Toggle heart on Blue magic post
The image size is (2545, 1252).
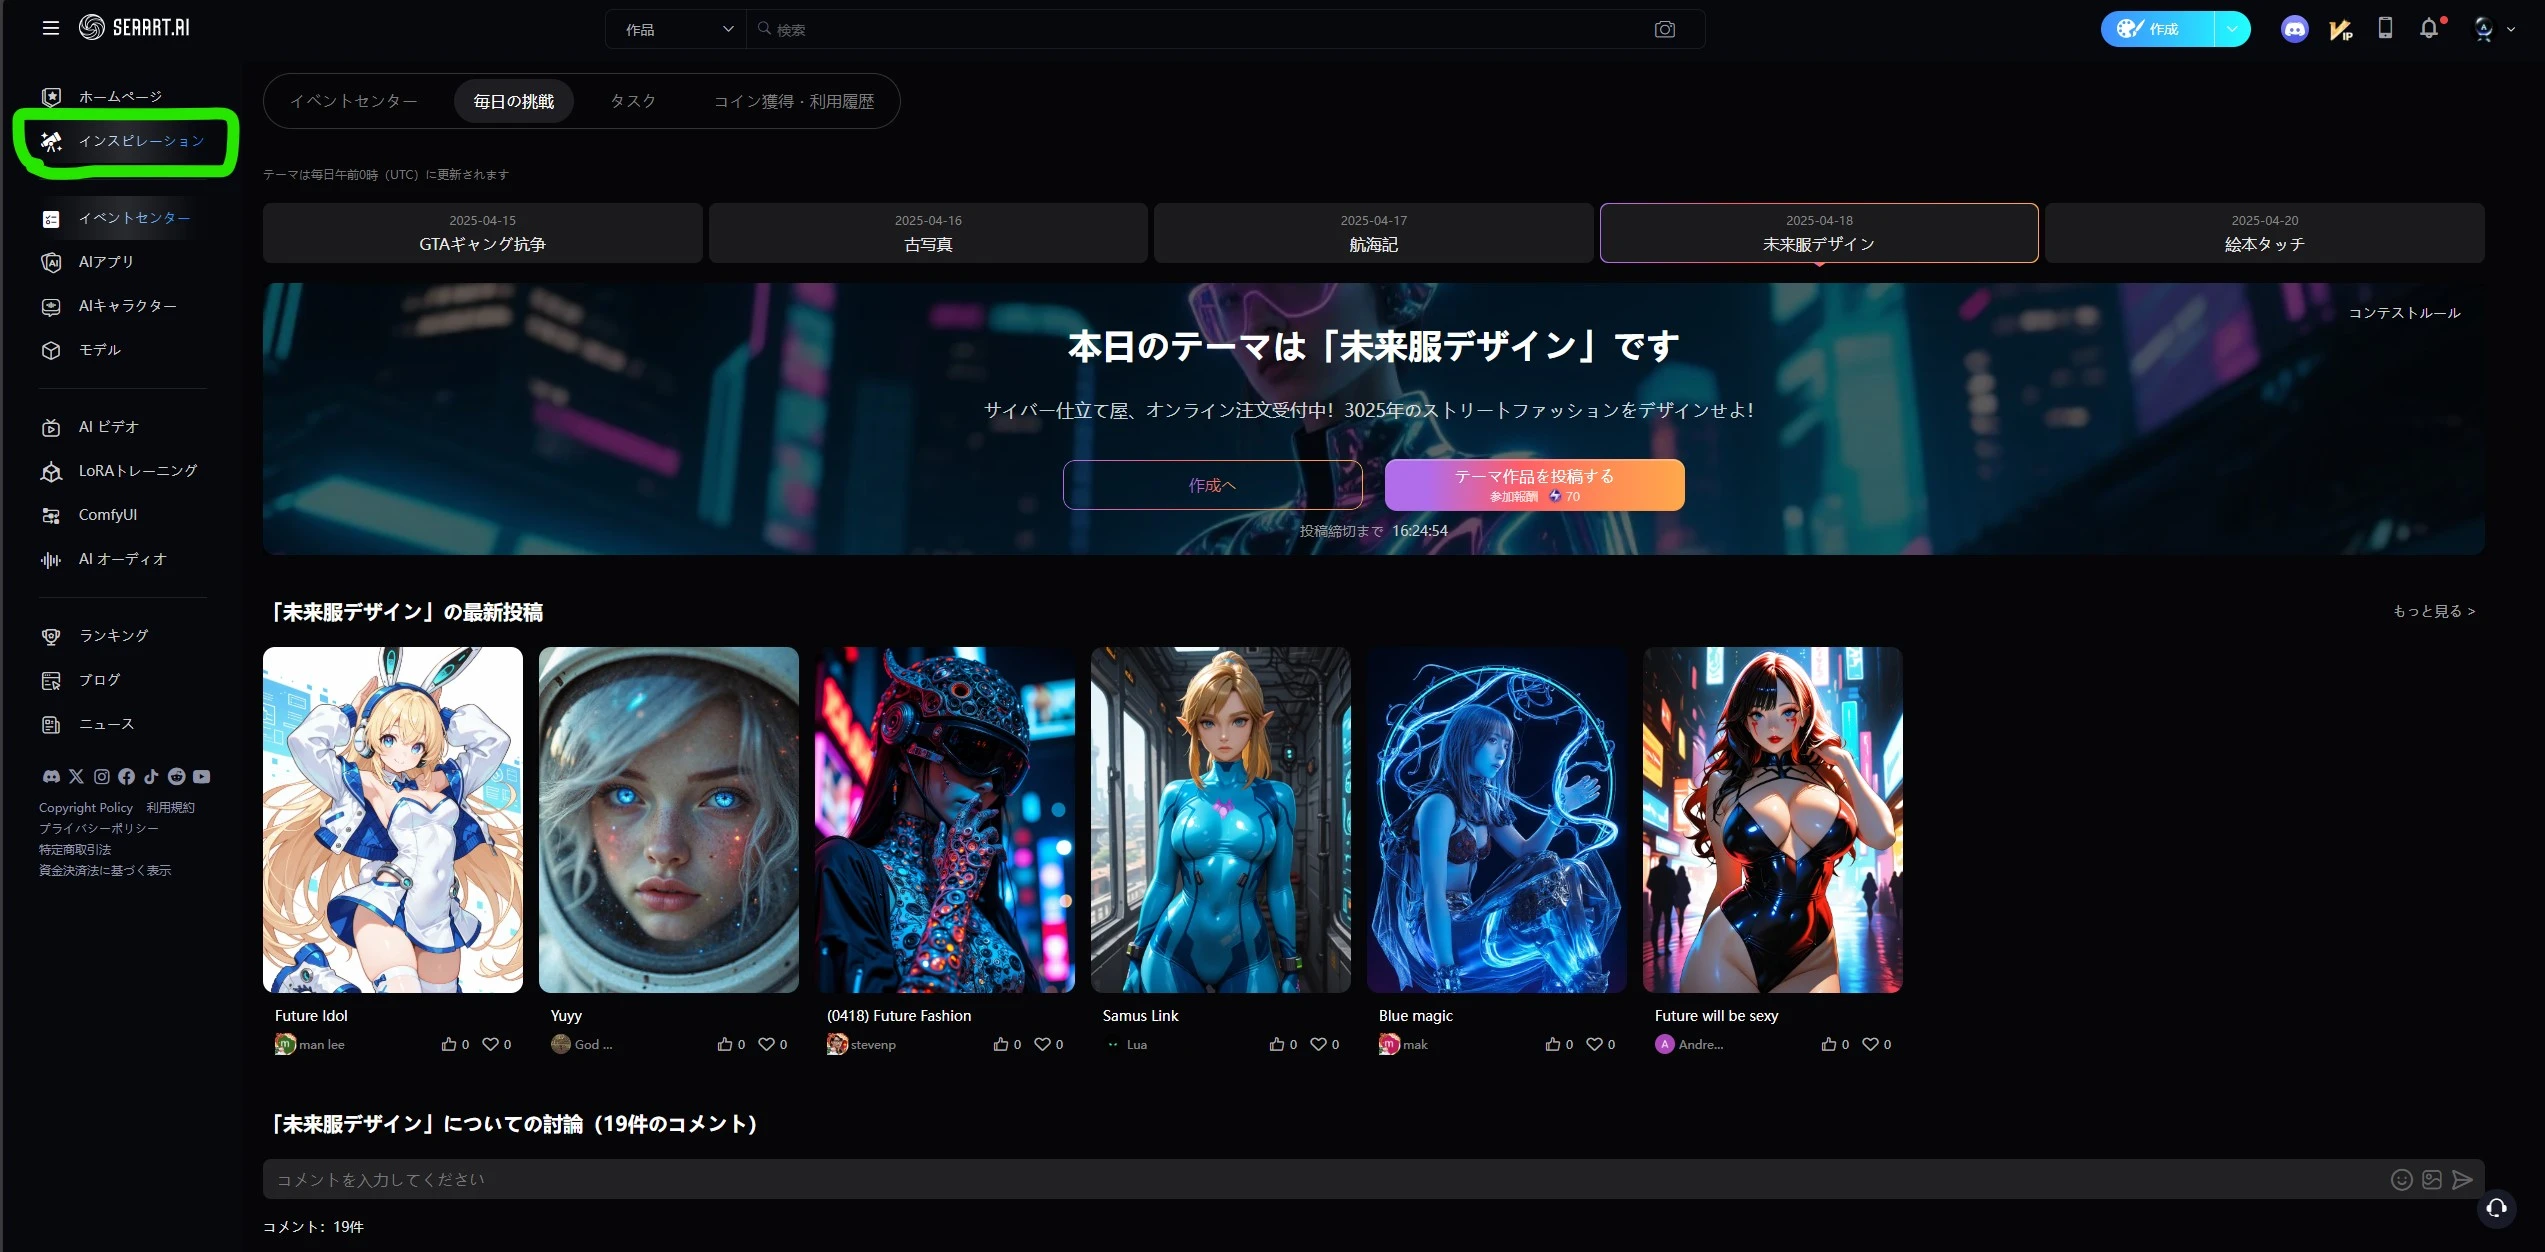pos(1594,1044)
